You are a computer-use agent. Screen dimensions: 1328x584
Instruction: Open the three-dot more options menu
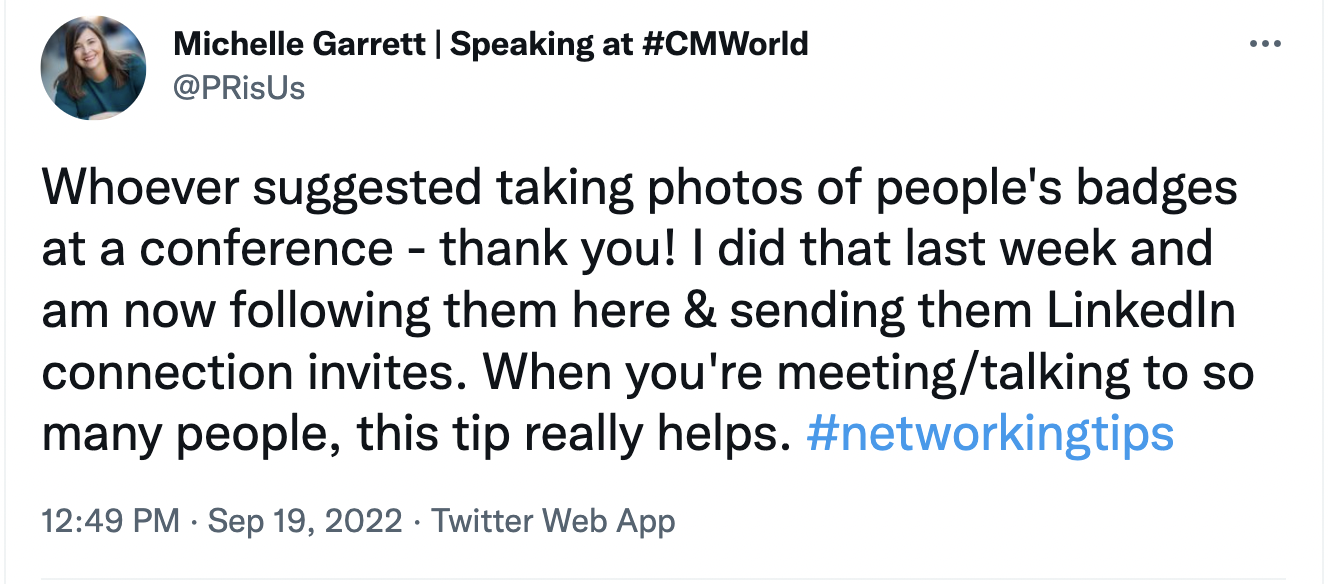[1265, 44]
